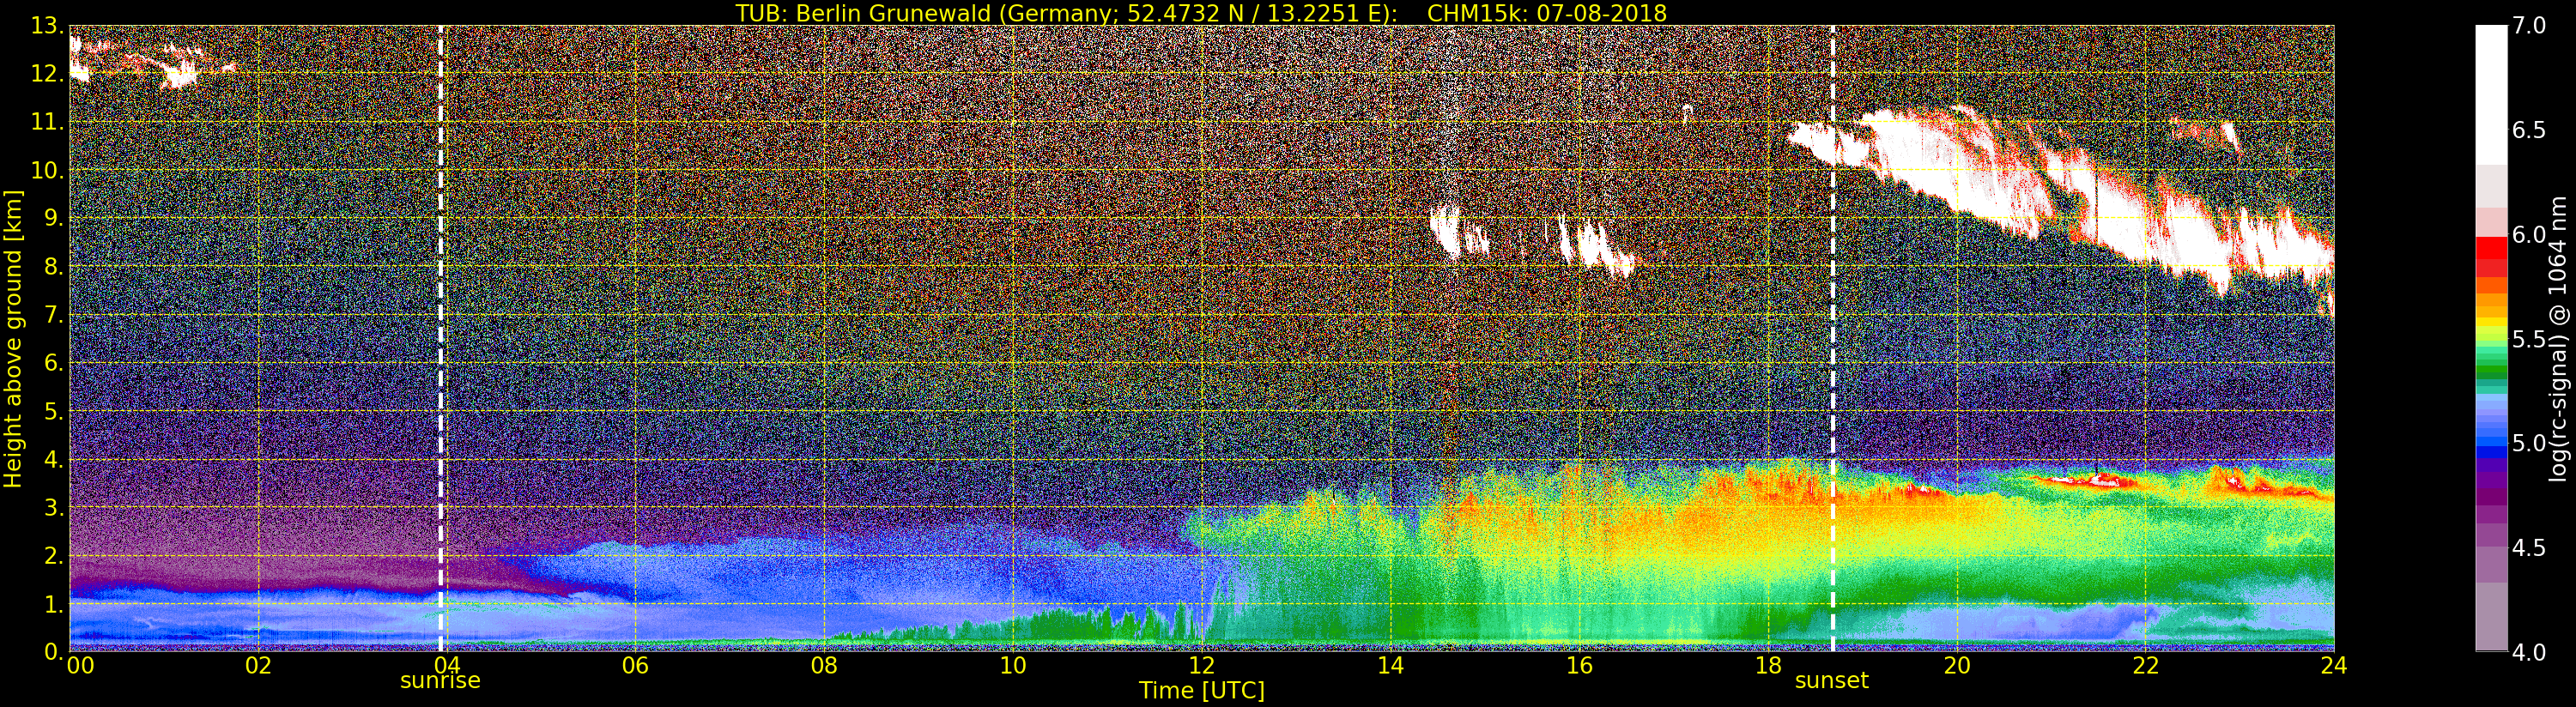Click the '5.5' colorbar tick label
Image resolution: width=2576 pixels, height=707 pixels.
2530,339
